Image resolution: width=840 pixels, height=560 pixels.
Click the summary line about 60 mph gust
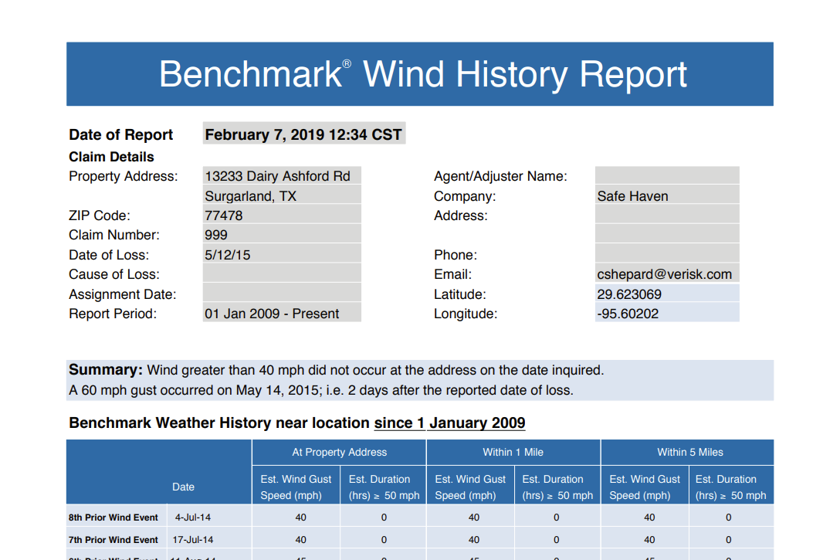[321, 390]
